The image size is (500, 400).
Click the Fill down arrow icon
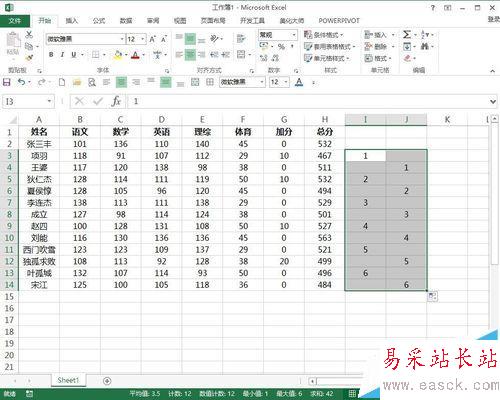[x=407, y=46]
